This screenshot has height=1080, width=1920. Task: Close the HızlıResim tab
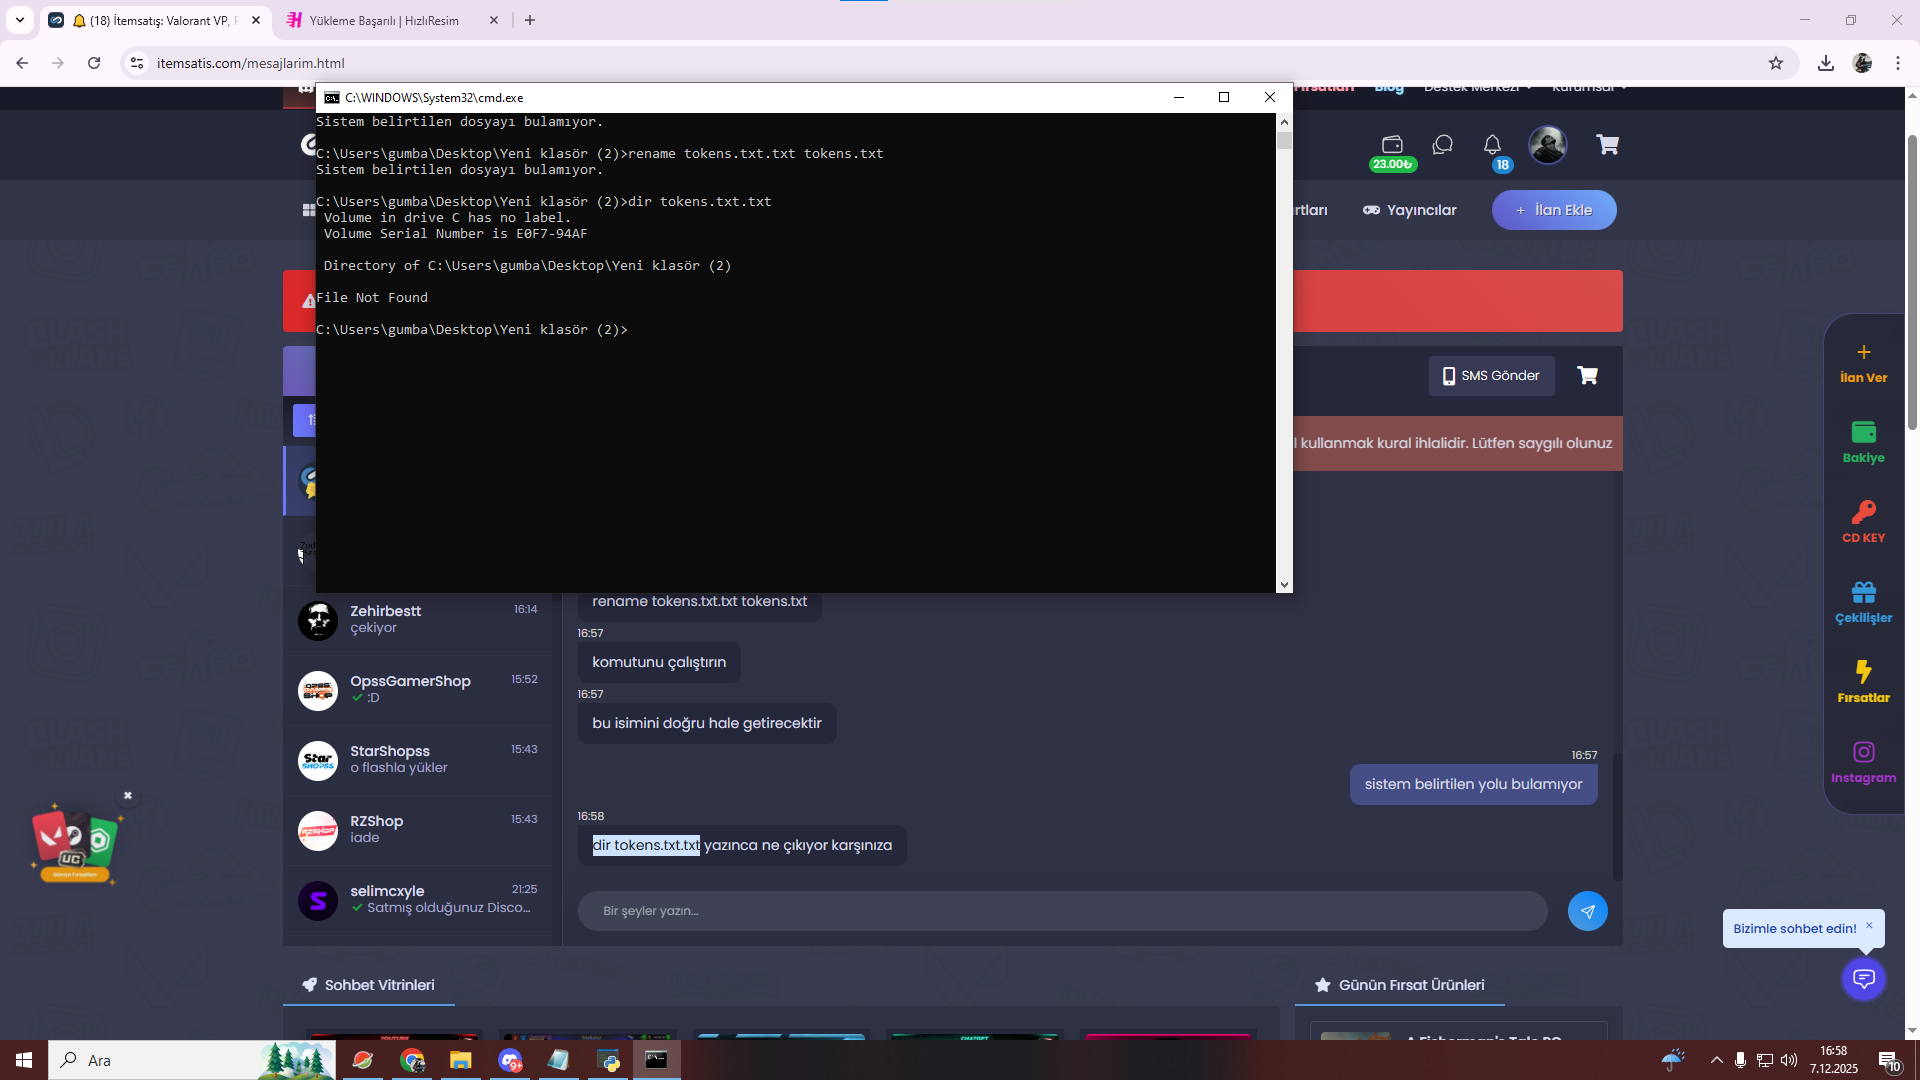[494, 20]
